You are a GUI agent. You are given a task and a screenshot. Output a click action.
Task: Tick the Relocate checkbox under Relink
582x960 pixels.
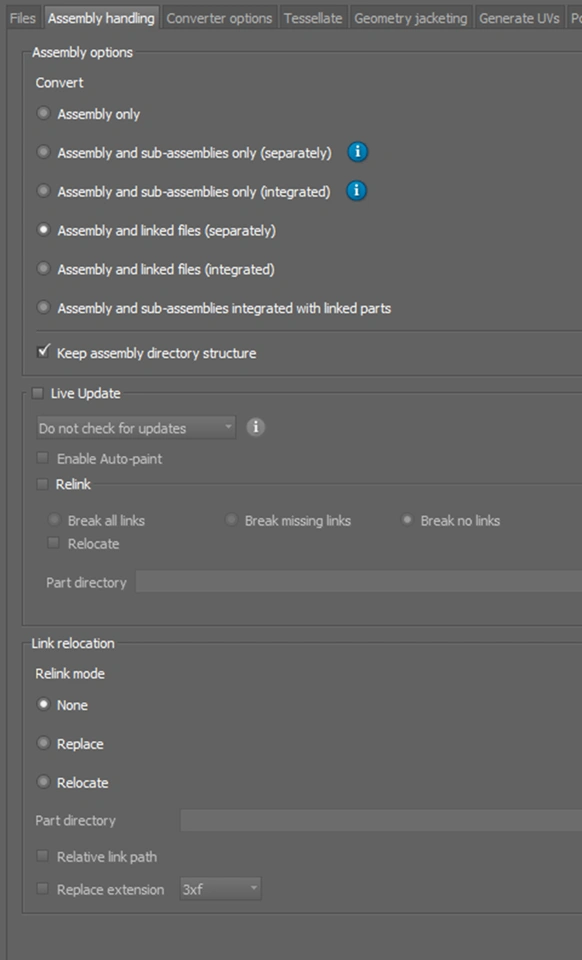(54, 543)
